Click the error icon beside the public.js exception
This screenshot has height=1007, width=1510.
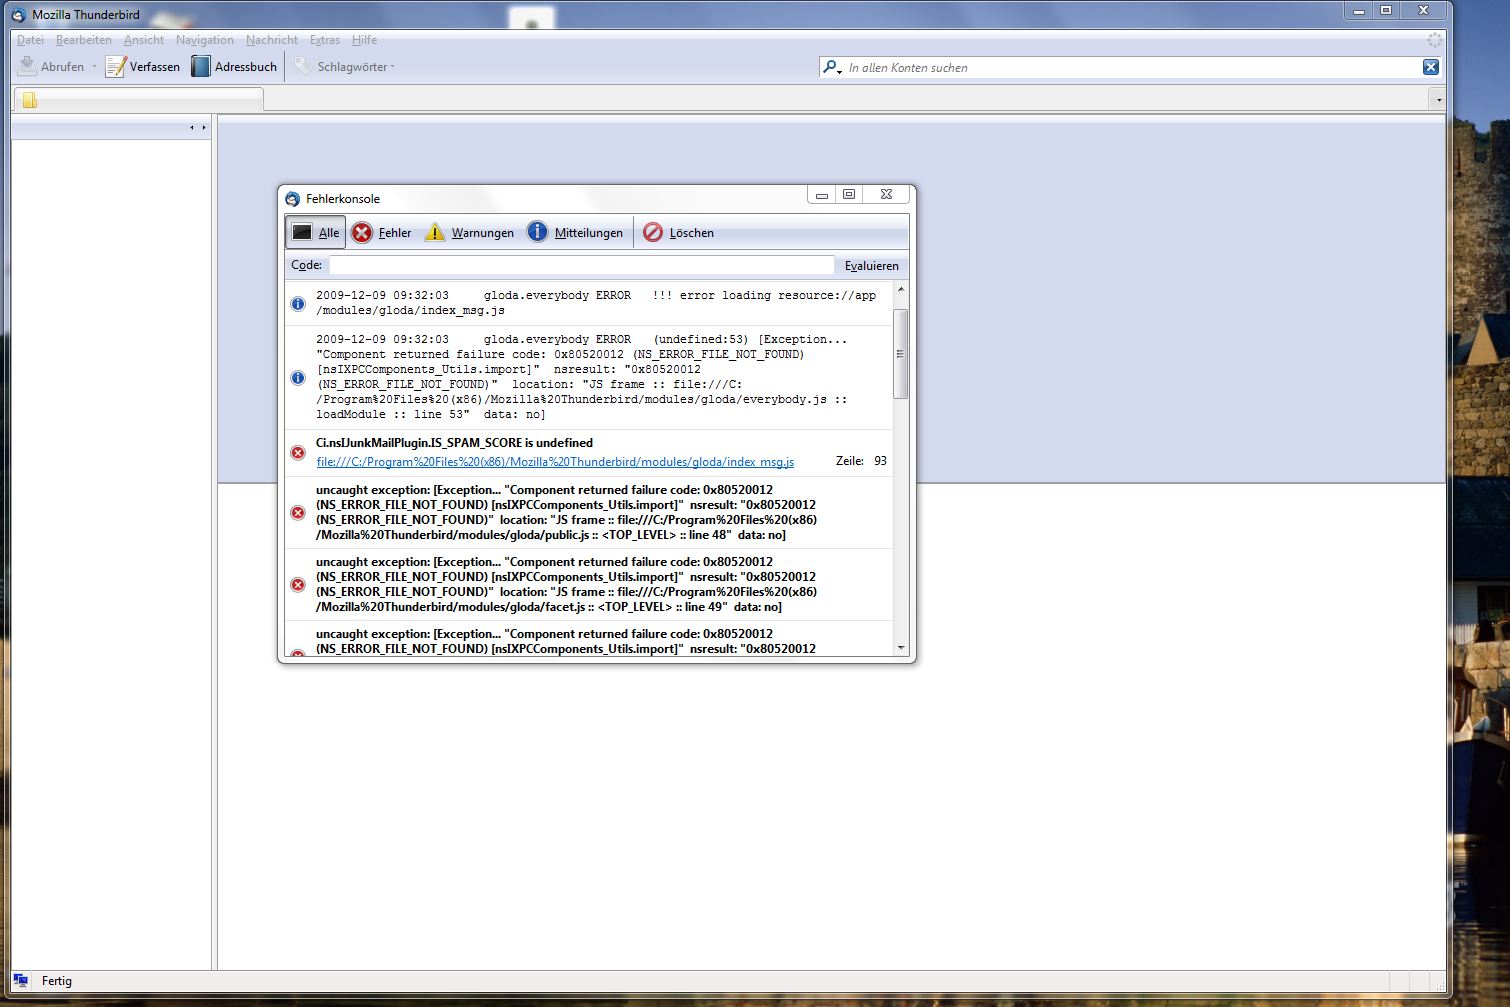[298, 513]
